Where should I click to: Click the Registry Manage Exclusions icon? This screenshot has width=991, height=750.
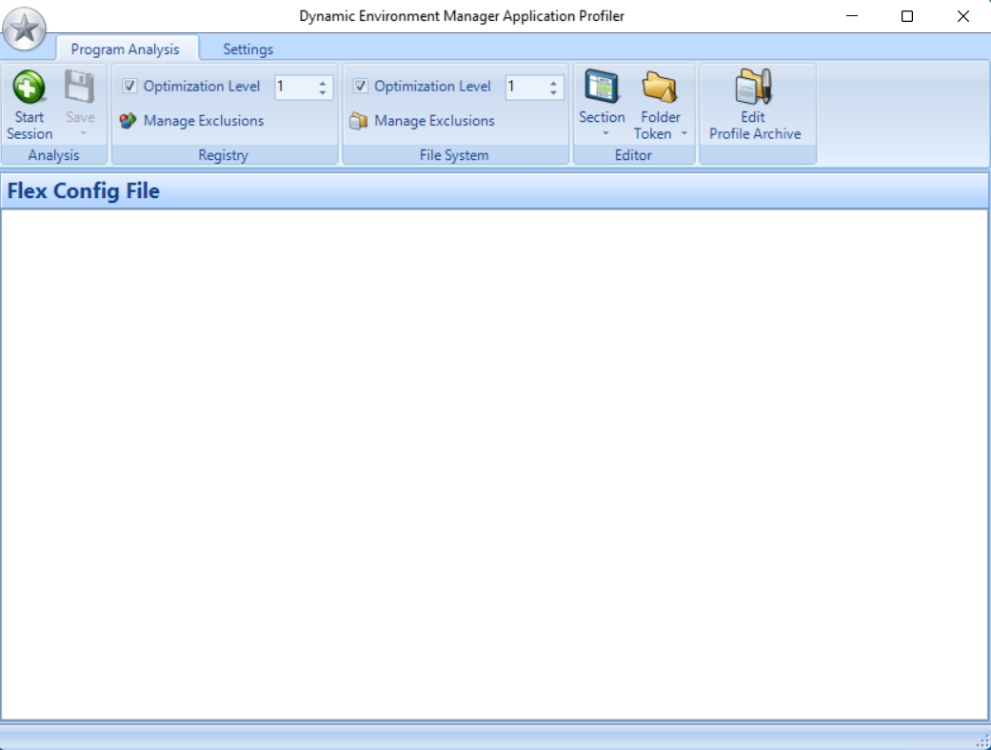(127, 121)
